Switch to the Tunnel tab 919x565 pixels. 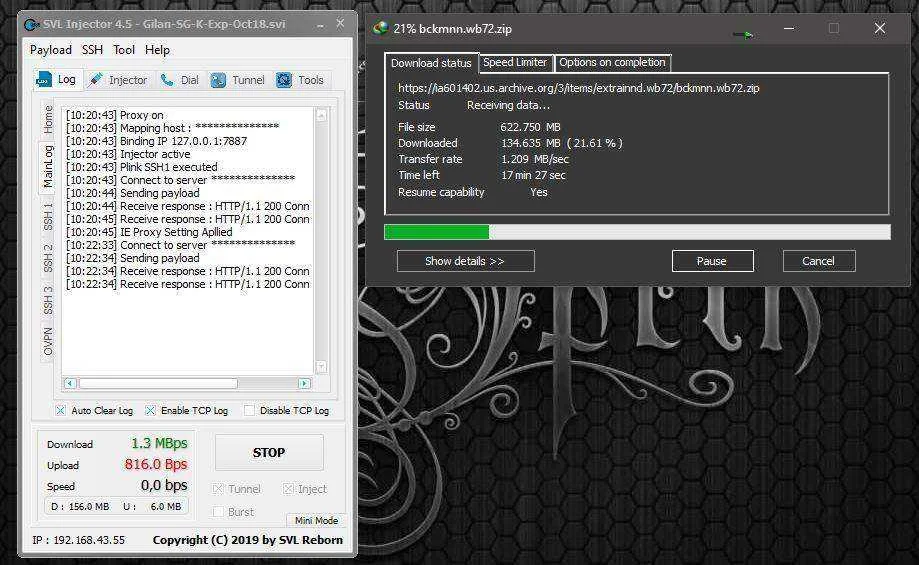coord(237,80)
